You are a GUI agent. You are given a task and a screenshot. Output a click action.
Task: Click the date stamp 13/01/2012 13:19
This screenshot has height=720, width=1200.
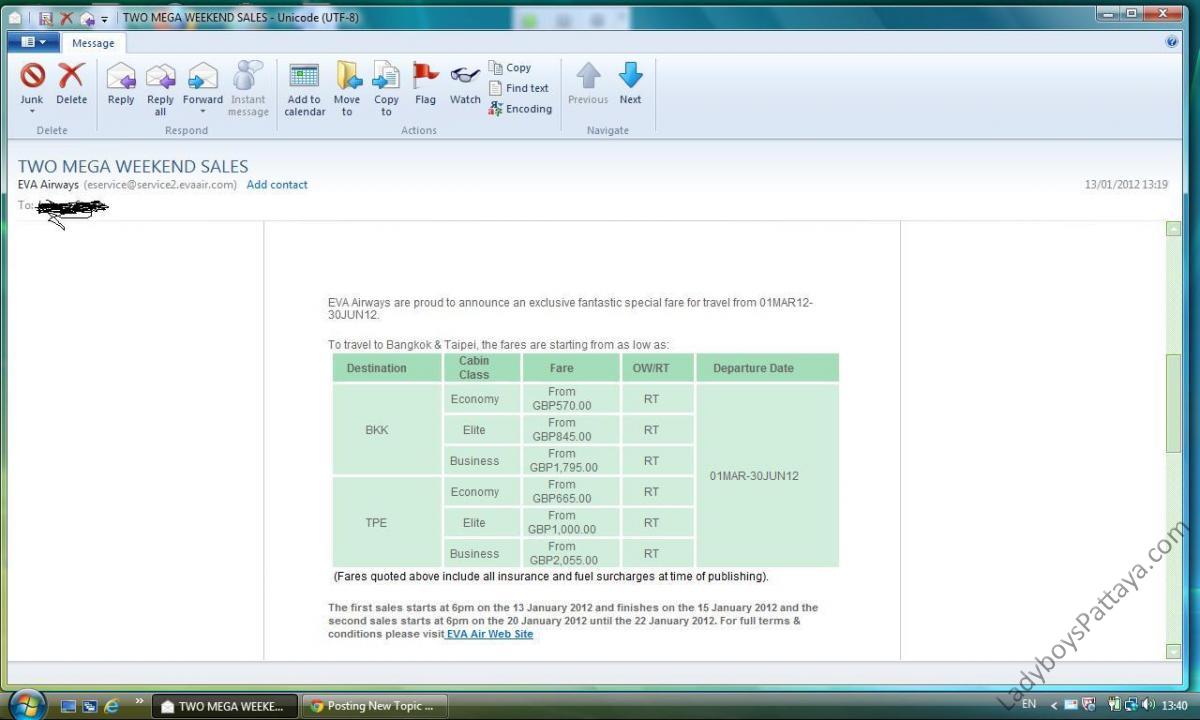[1126, 185]
